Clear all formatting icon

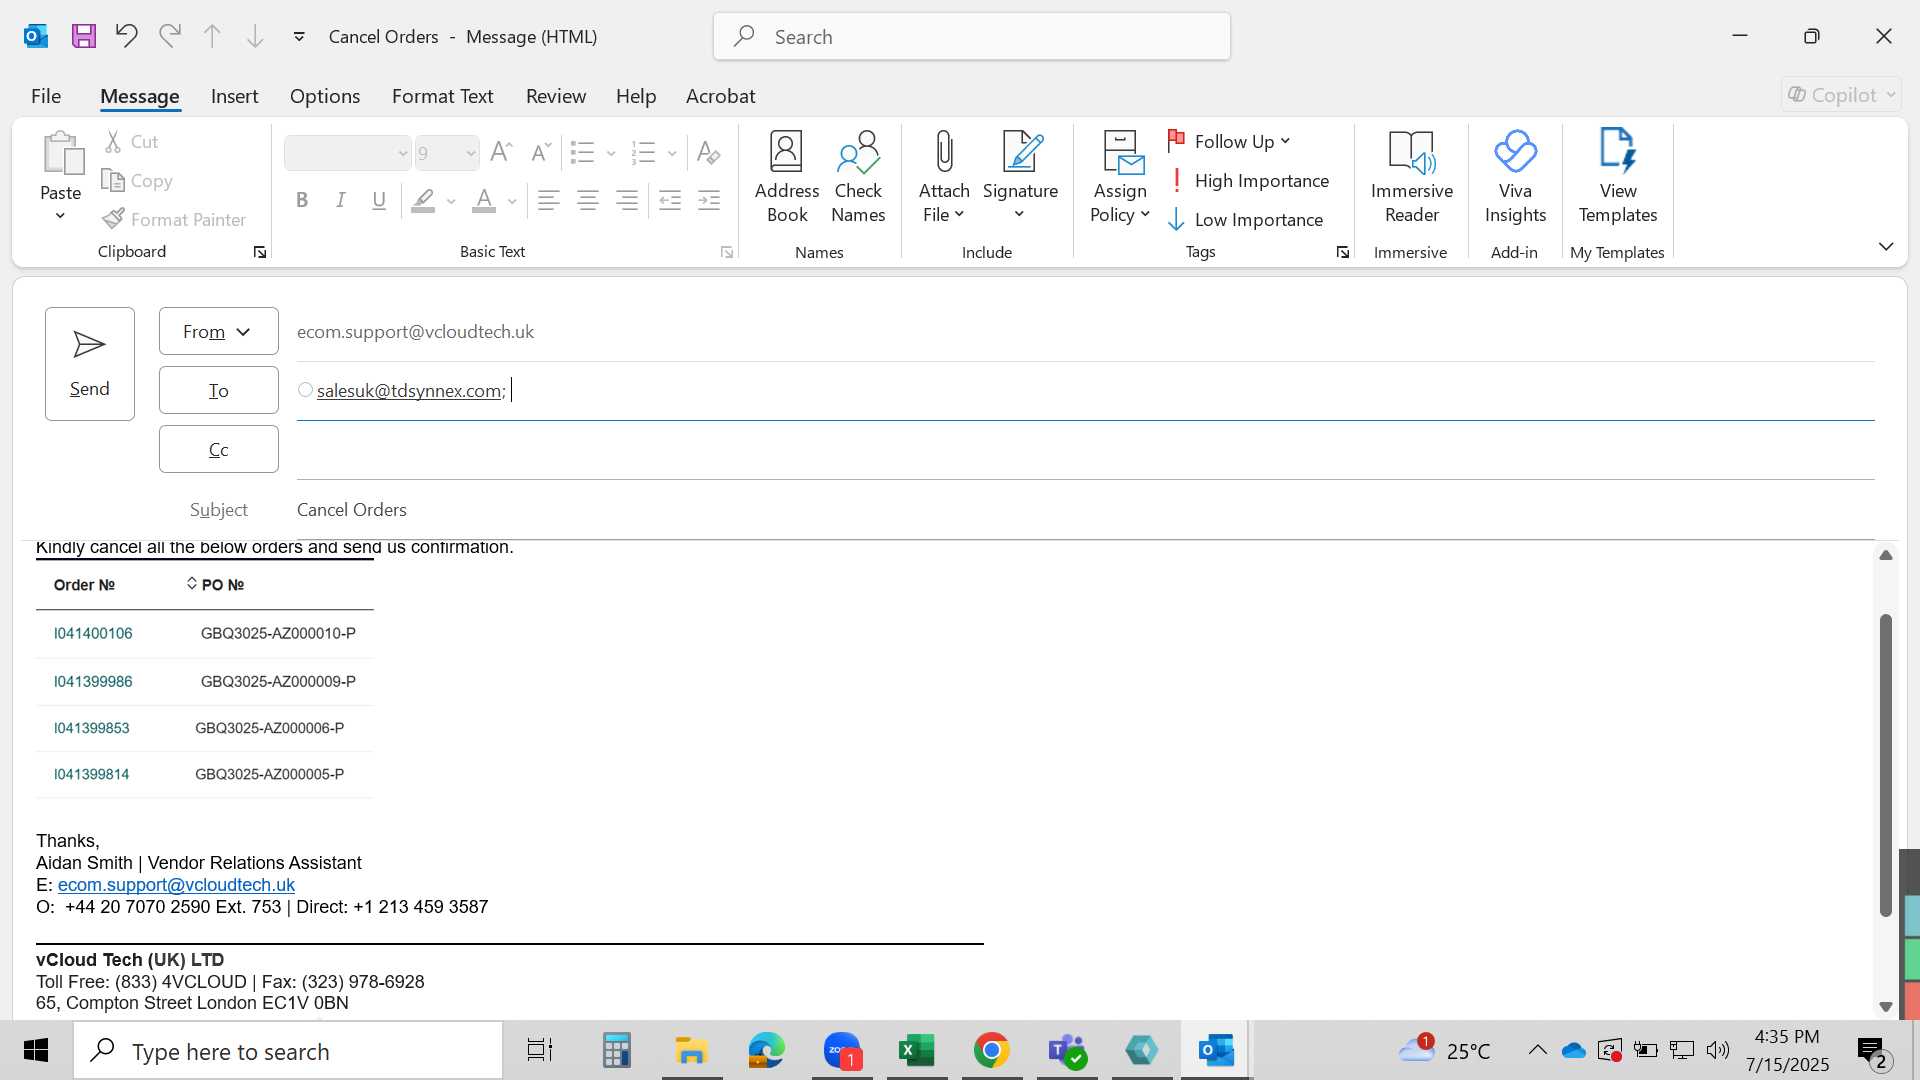(709, 152)
